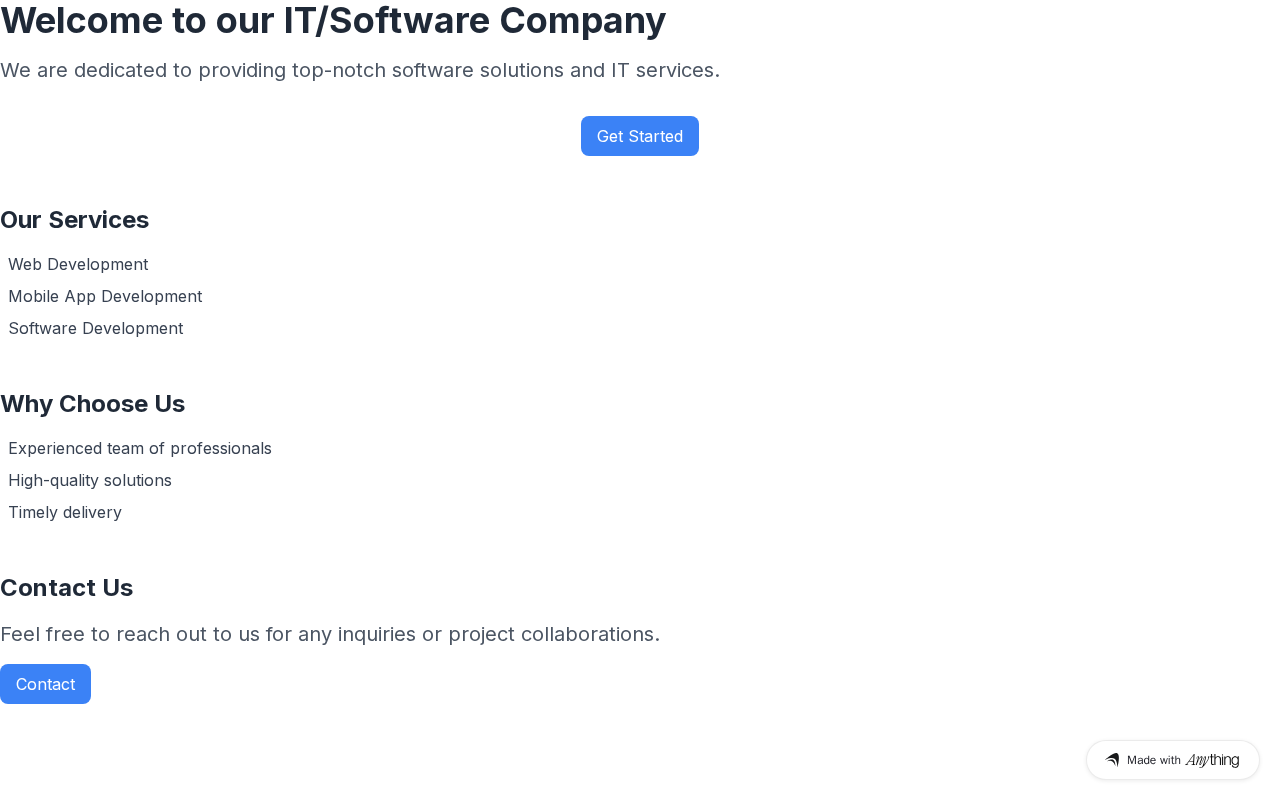Open the "Made with" badge text

1154,760
